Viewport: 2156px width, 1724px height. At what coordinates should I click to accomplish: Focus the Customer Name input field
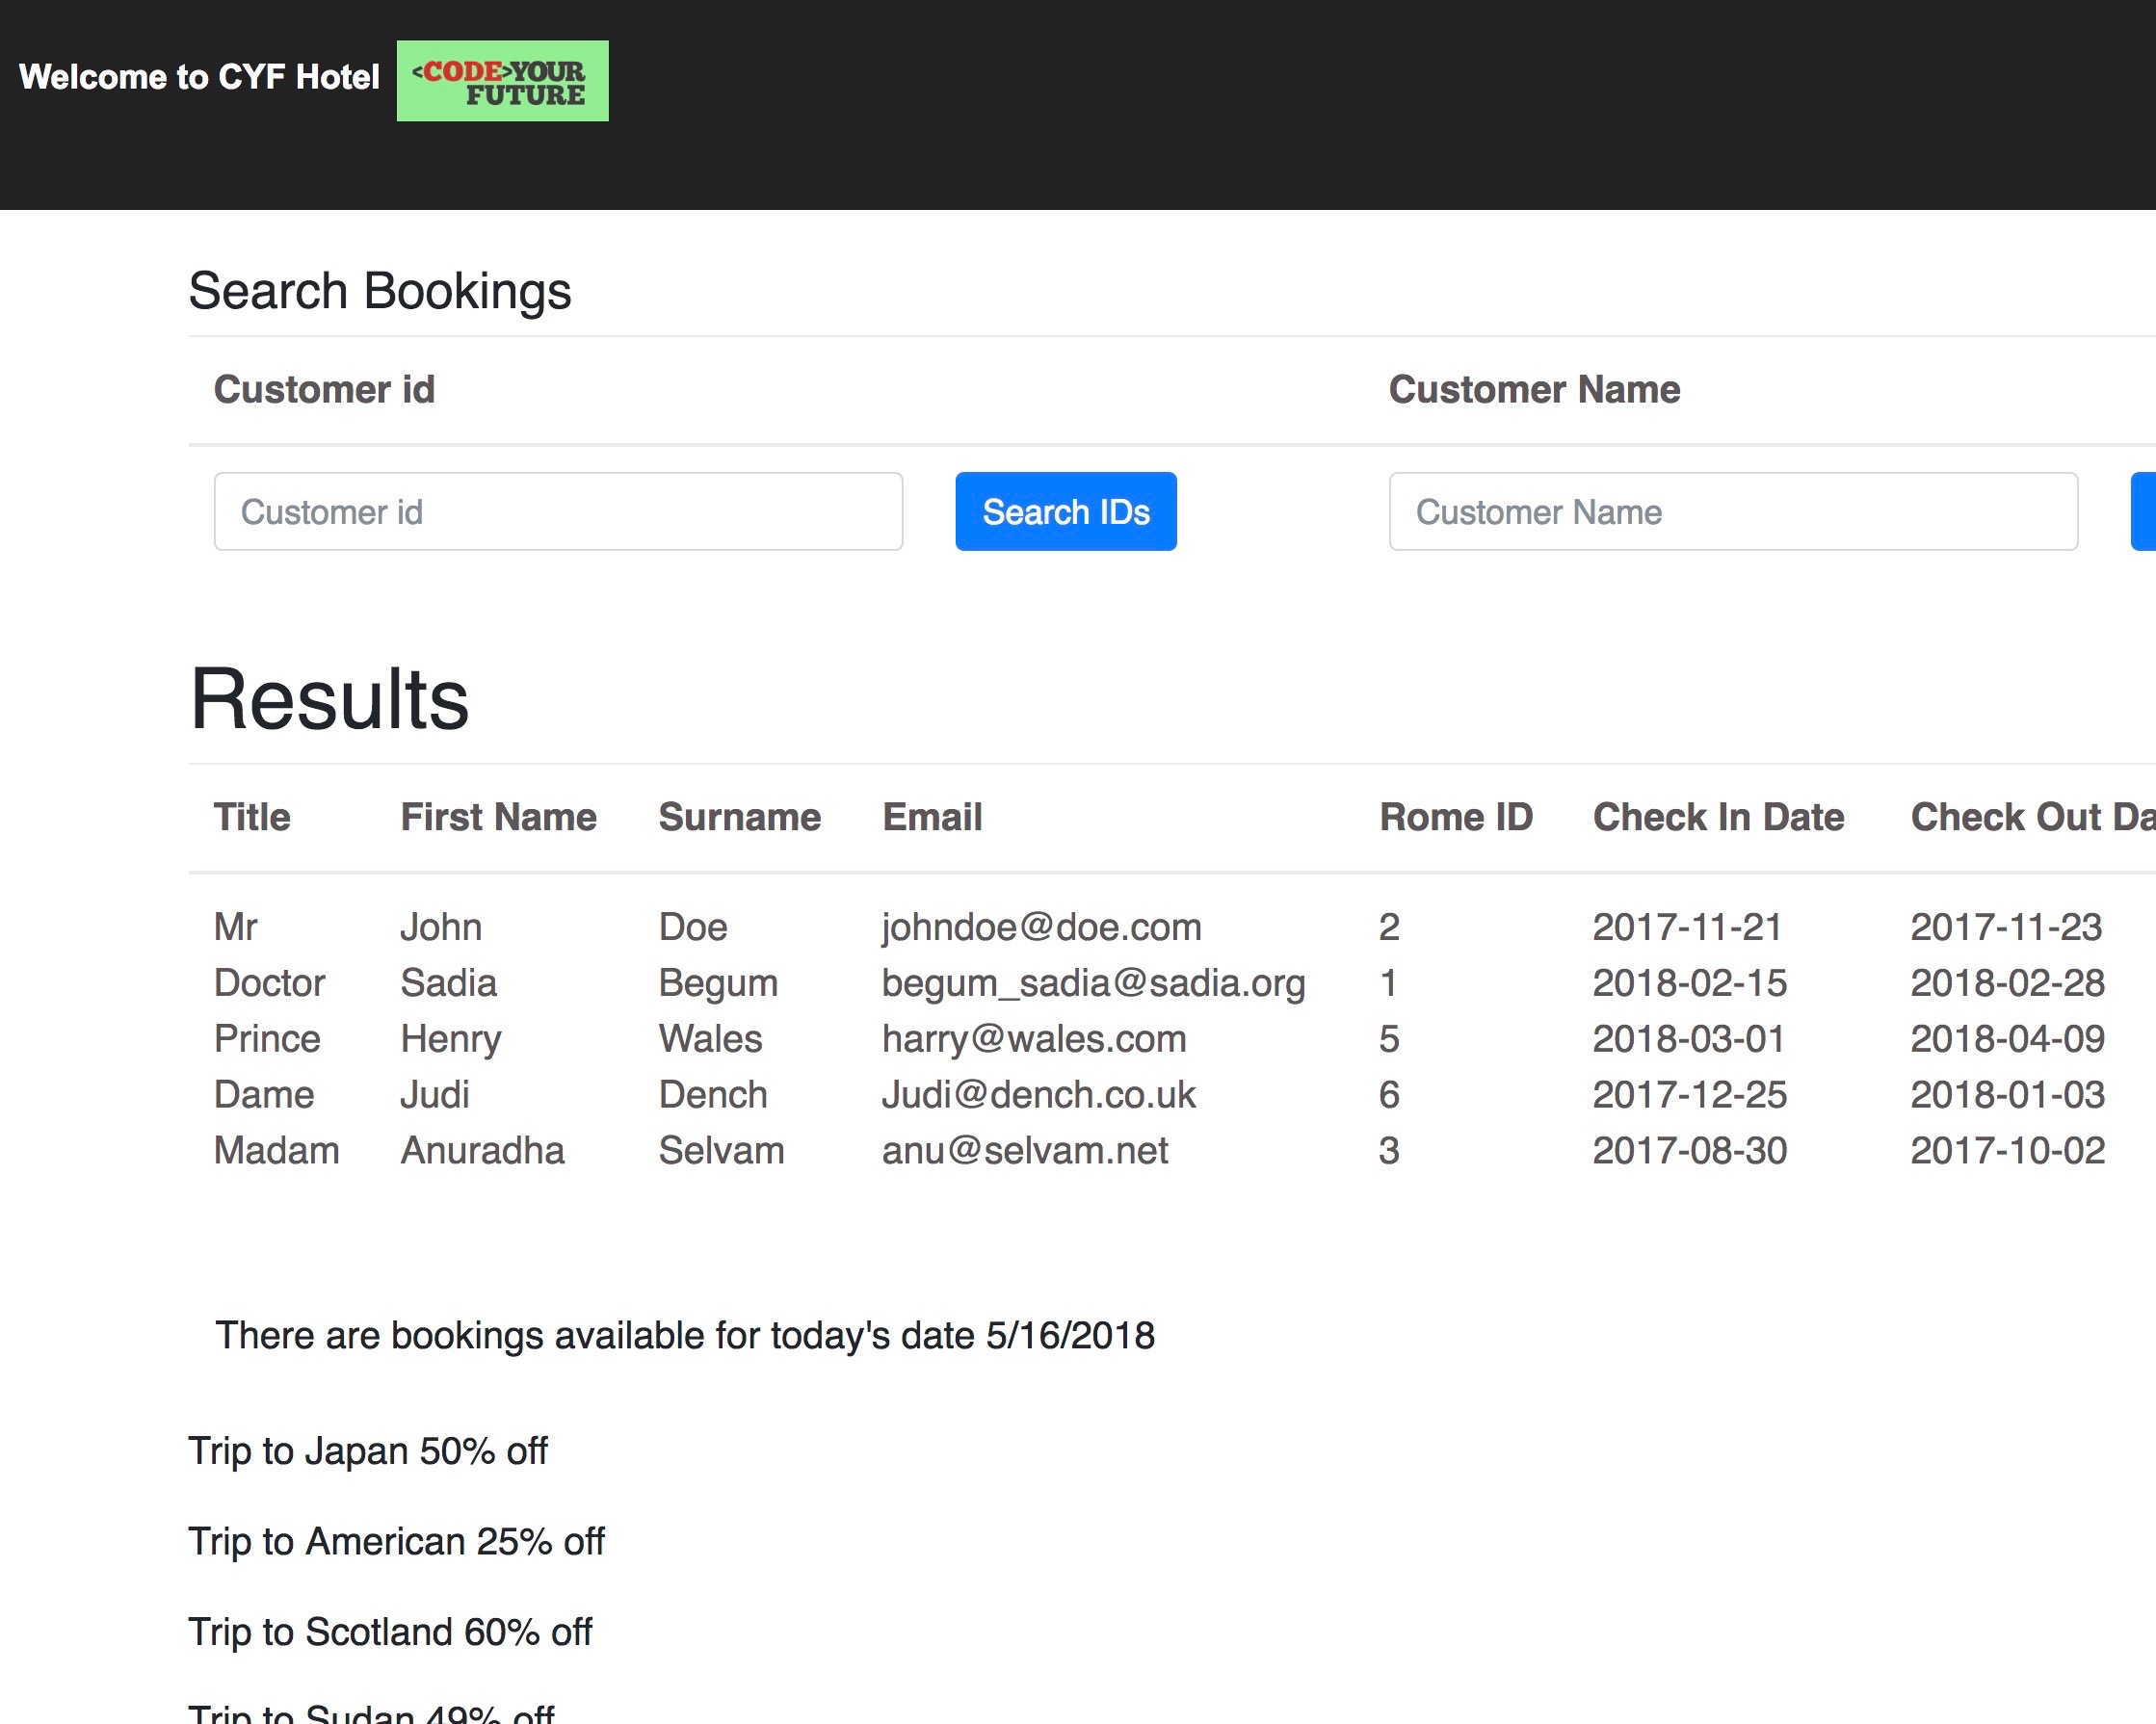click(1733, 512)
